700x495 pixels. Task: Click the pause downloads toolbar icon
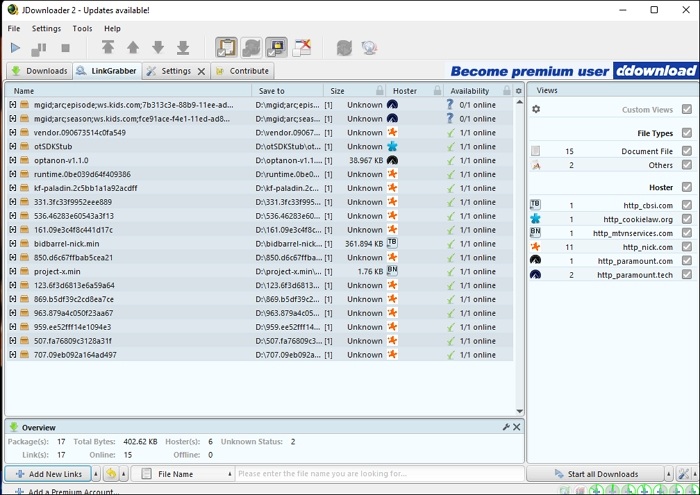[39, 48]
